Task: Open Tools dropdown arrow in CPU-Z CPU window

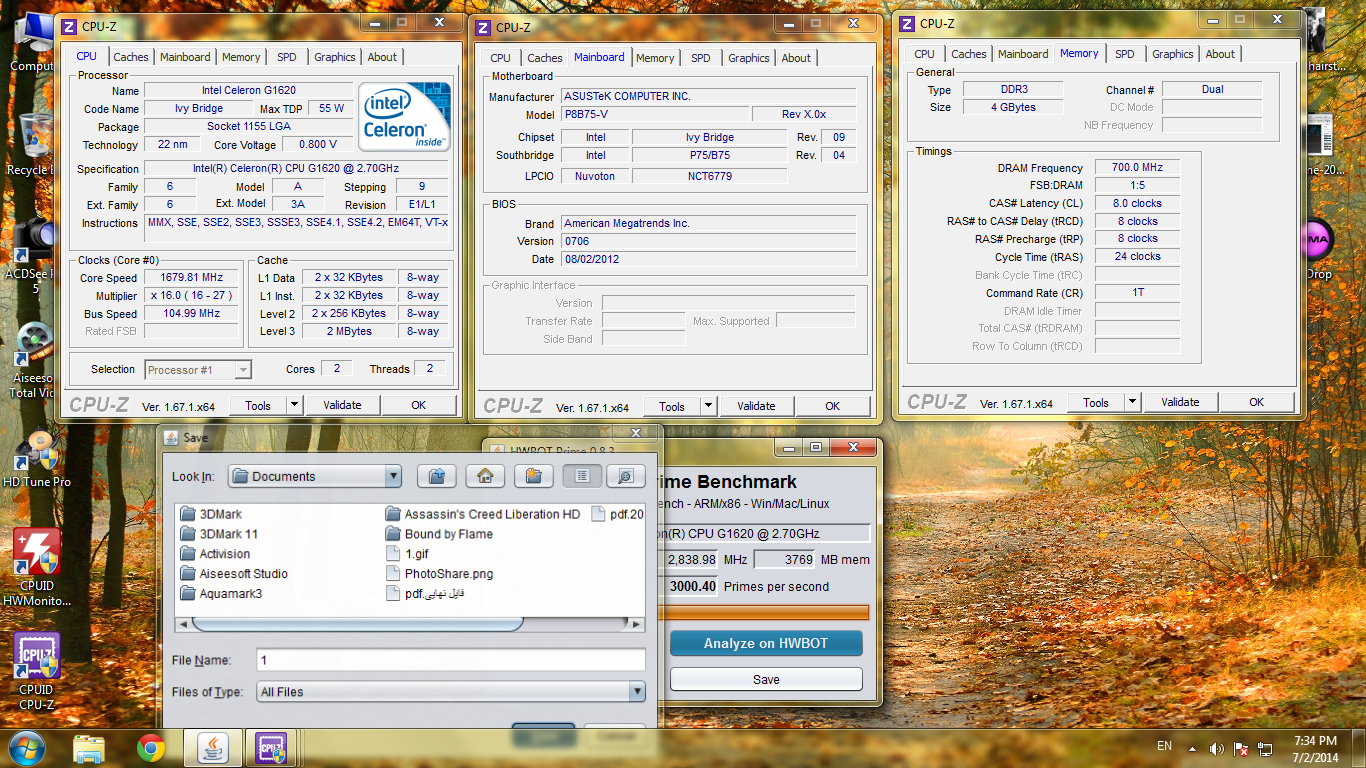Action: pos(295,405)
